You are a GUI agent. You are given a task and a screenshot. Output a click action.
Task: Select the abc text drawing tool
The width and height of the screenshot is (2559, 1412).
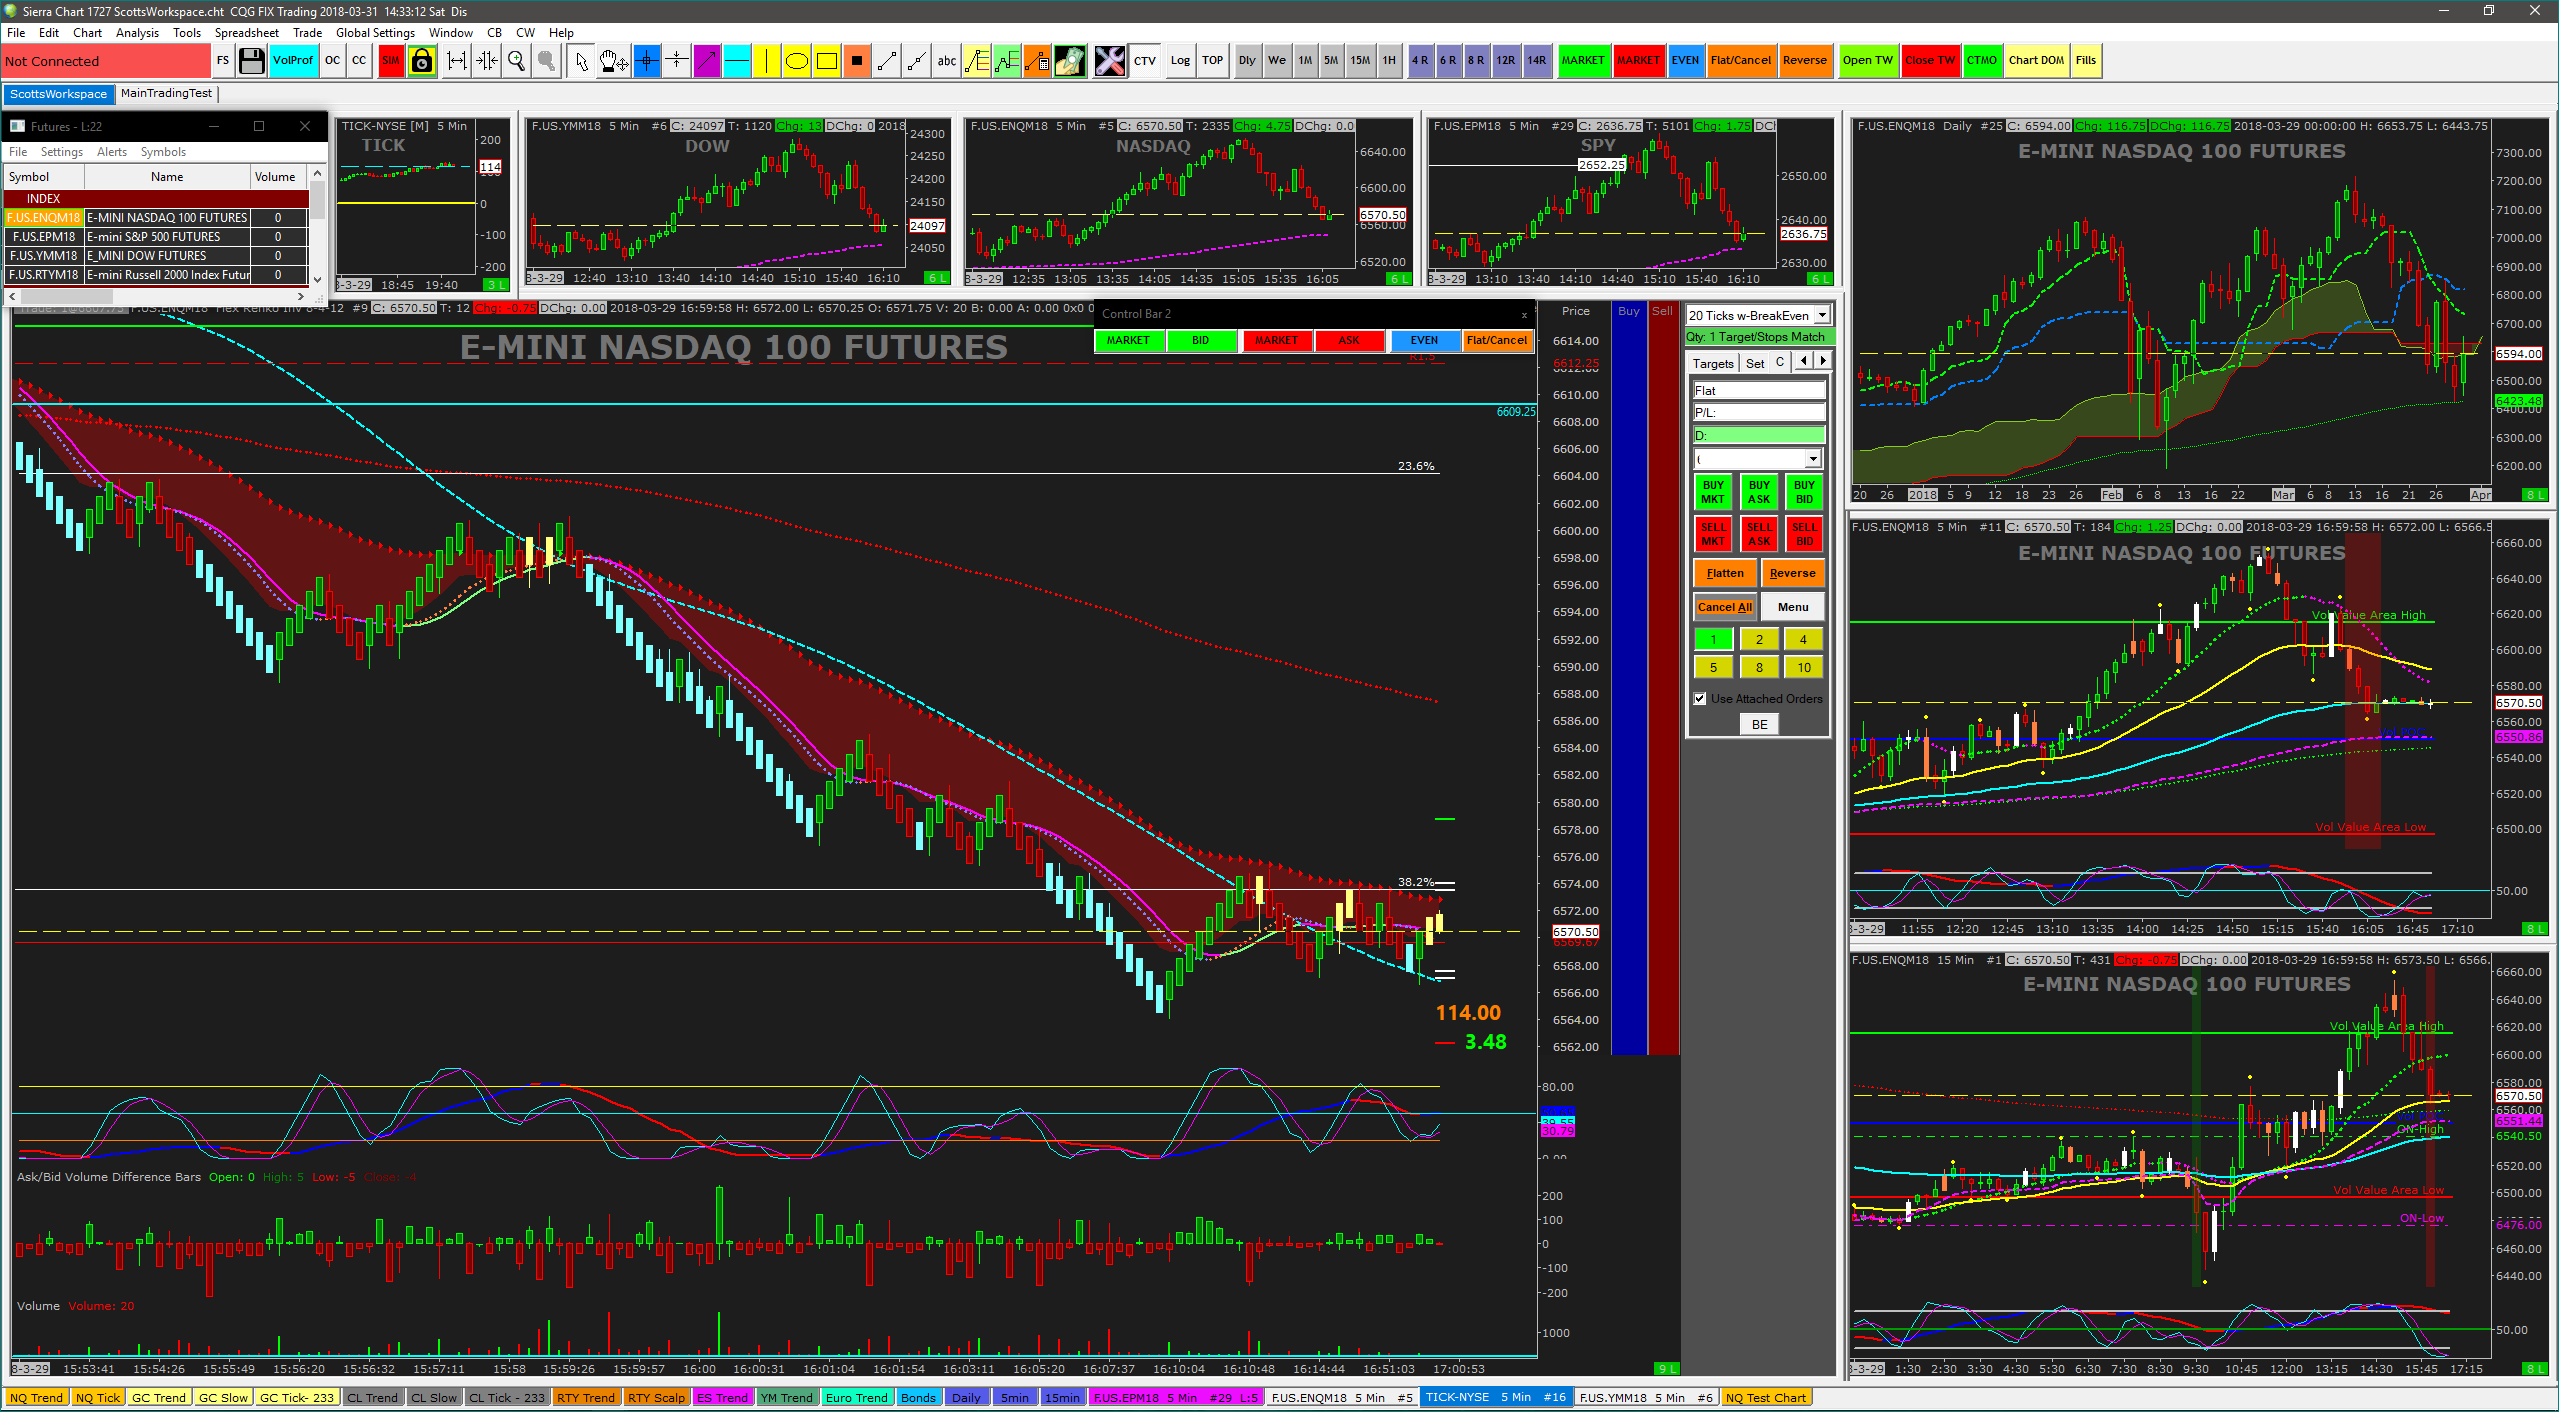pos(946,61)
